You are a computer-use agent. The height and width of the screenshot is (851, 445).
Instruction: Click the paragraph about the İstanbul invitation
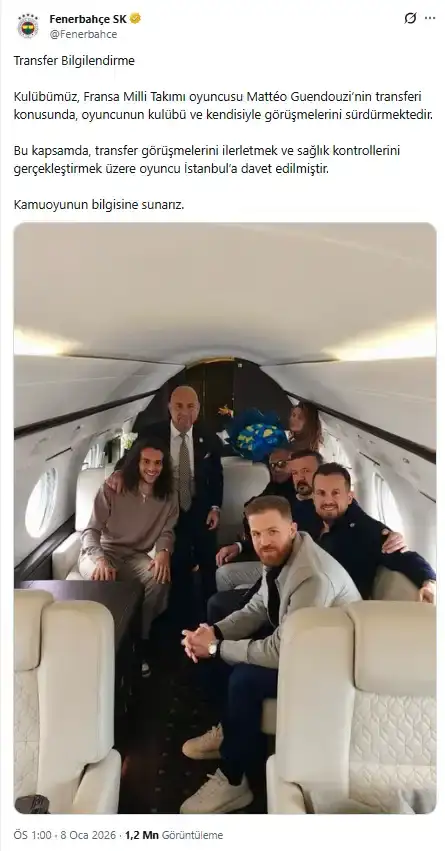(207, 160)
